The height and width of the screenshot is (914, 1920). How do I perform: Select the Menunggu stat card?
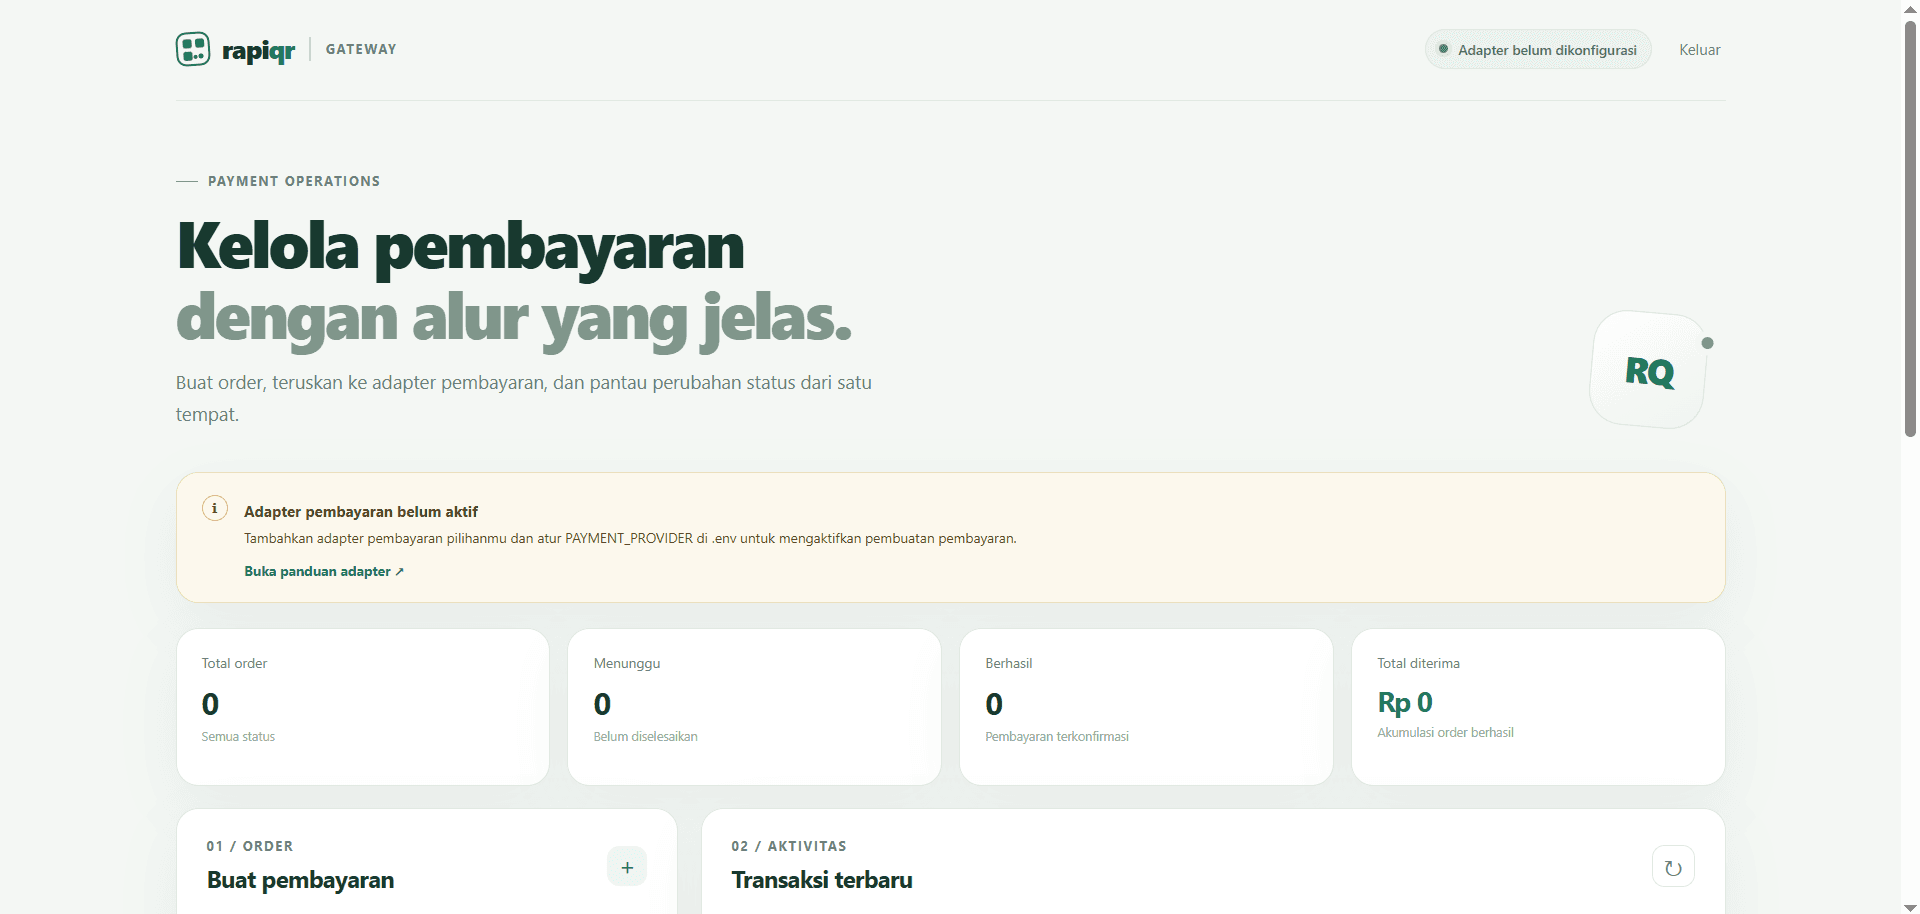pyautogui.click(x=754, y=707)
